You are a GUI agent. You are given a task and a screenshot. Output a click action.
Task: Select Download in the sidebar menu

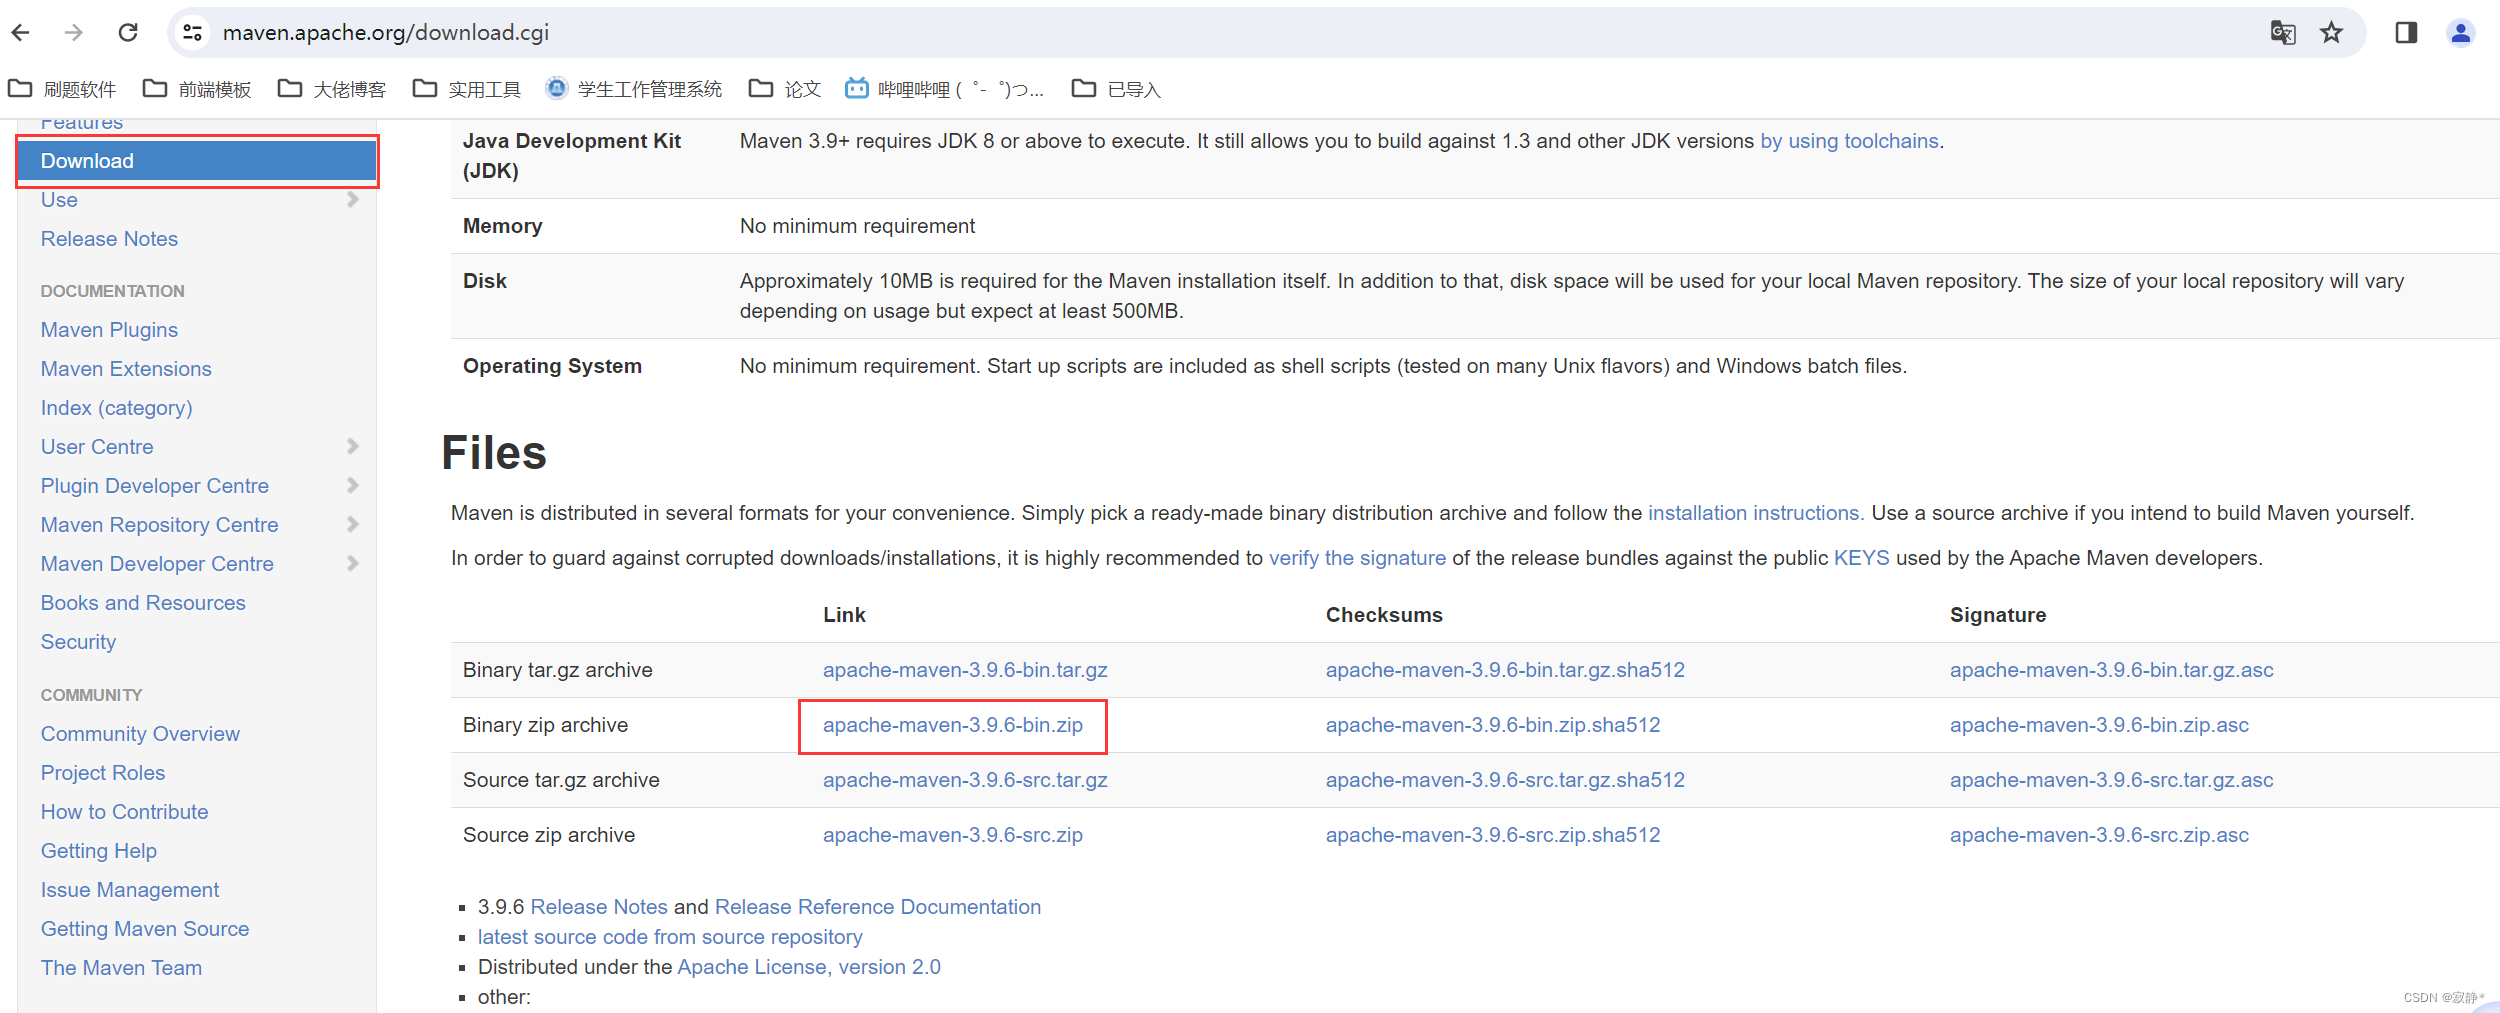pos(197,161)
